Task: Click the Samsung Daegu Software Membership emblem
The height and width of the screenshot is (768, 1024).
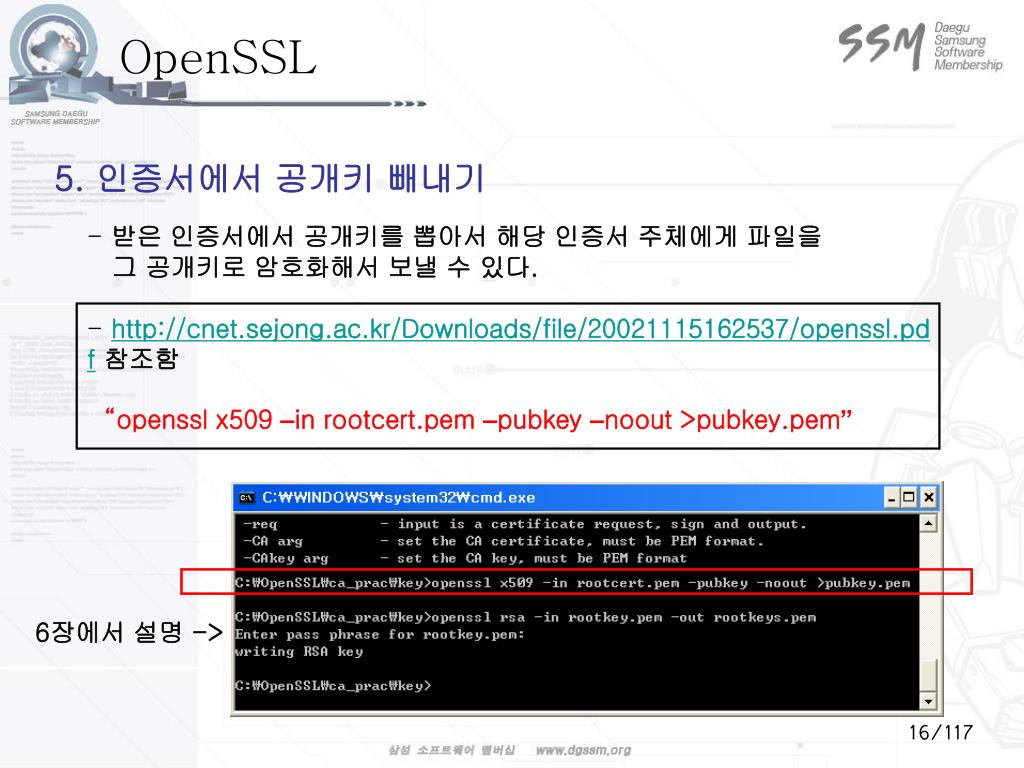Action: pos(54,65)
